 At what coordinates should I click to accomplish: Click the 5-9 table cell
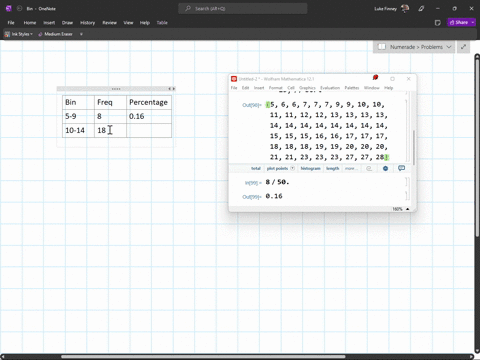pos(78,116)
